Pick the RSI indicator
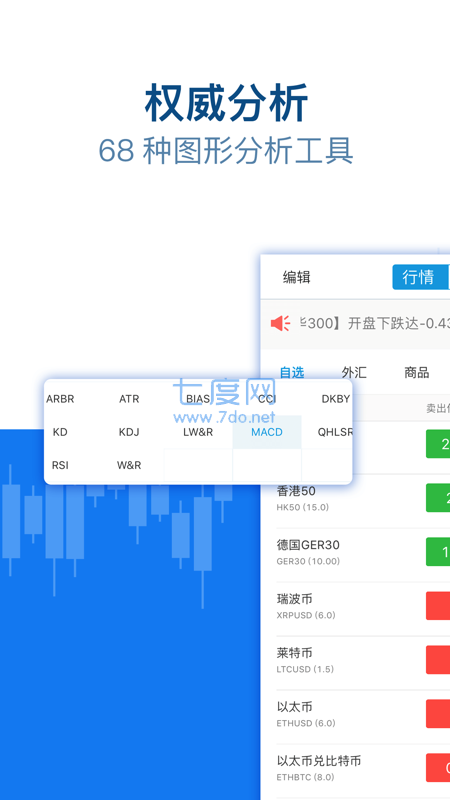Viewport: 450px width, 800px height. [x=60, y=465]
